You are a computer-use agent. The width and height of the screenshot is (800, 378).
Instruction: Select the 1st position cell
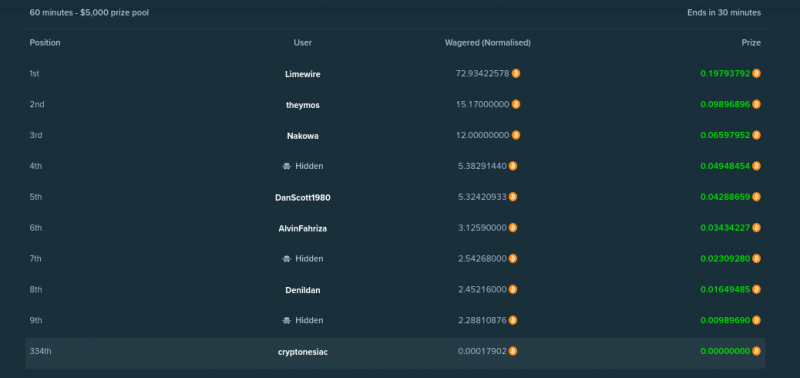pyautogui.click(x=34, y=73)
